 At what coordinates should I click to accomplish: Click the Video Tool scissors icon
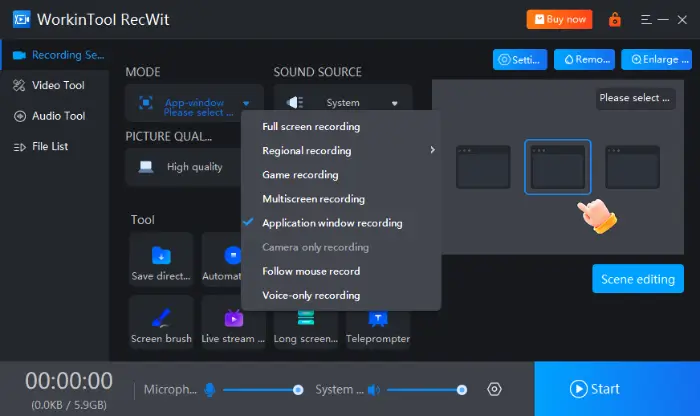click(x=19, y=85)
